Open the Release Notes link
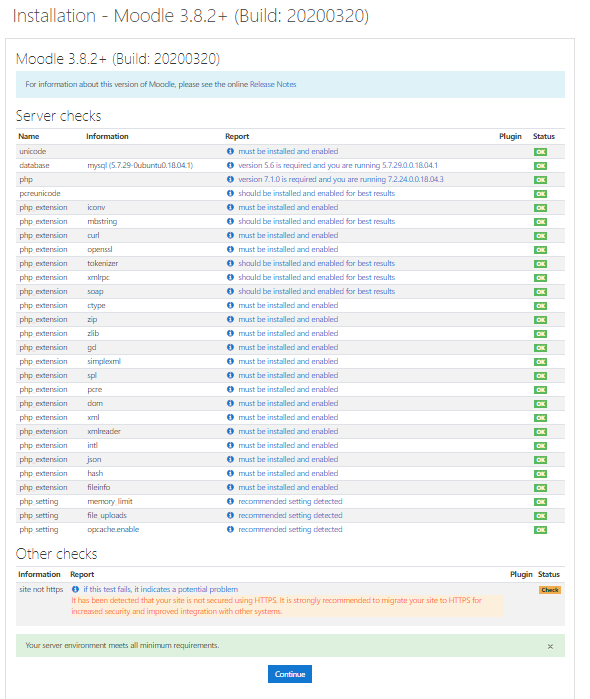The width and height of the screenshot is (590, 699). (273, 84)
